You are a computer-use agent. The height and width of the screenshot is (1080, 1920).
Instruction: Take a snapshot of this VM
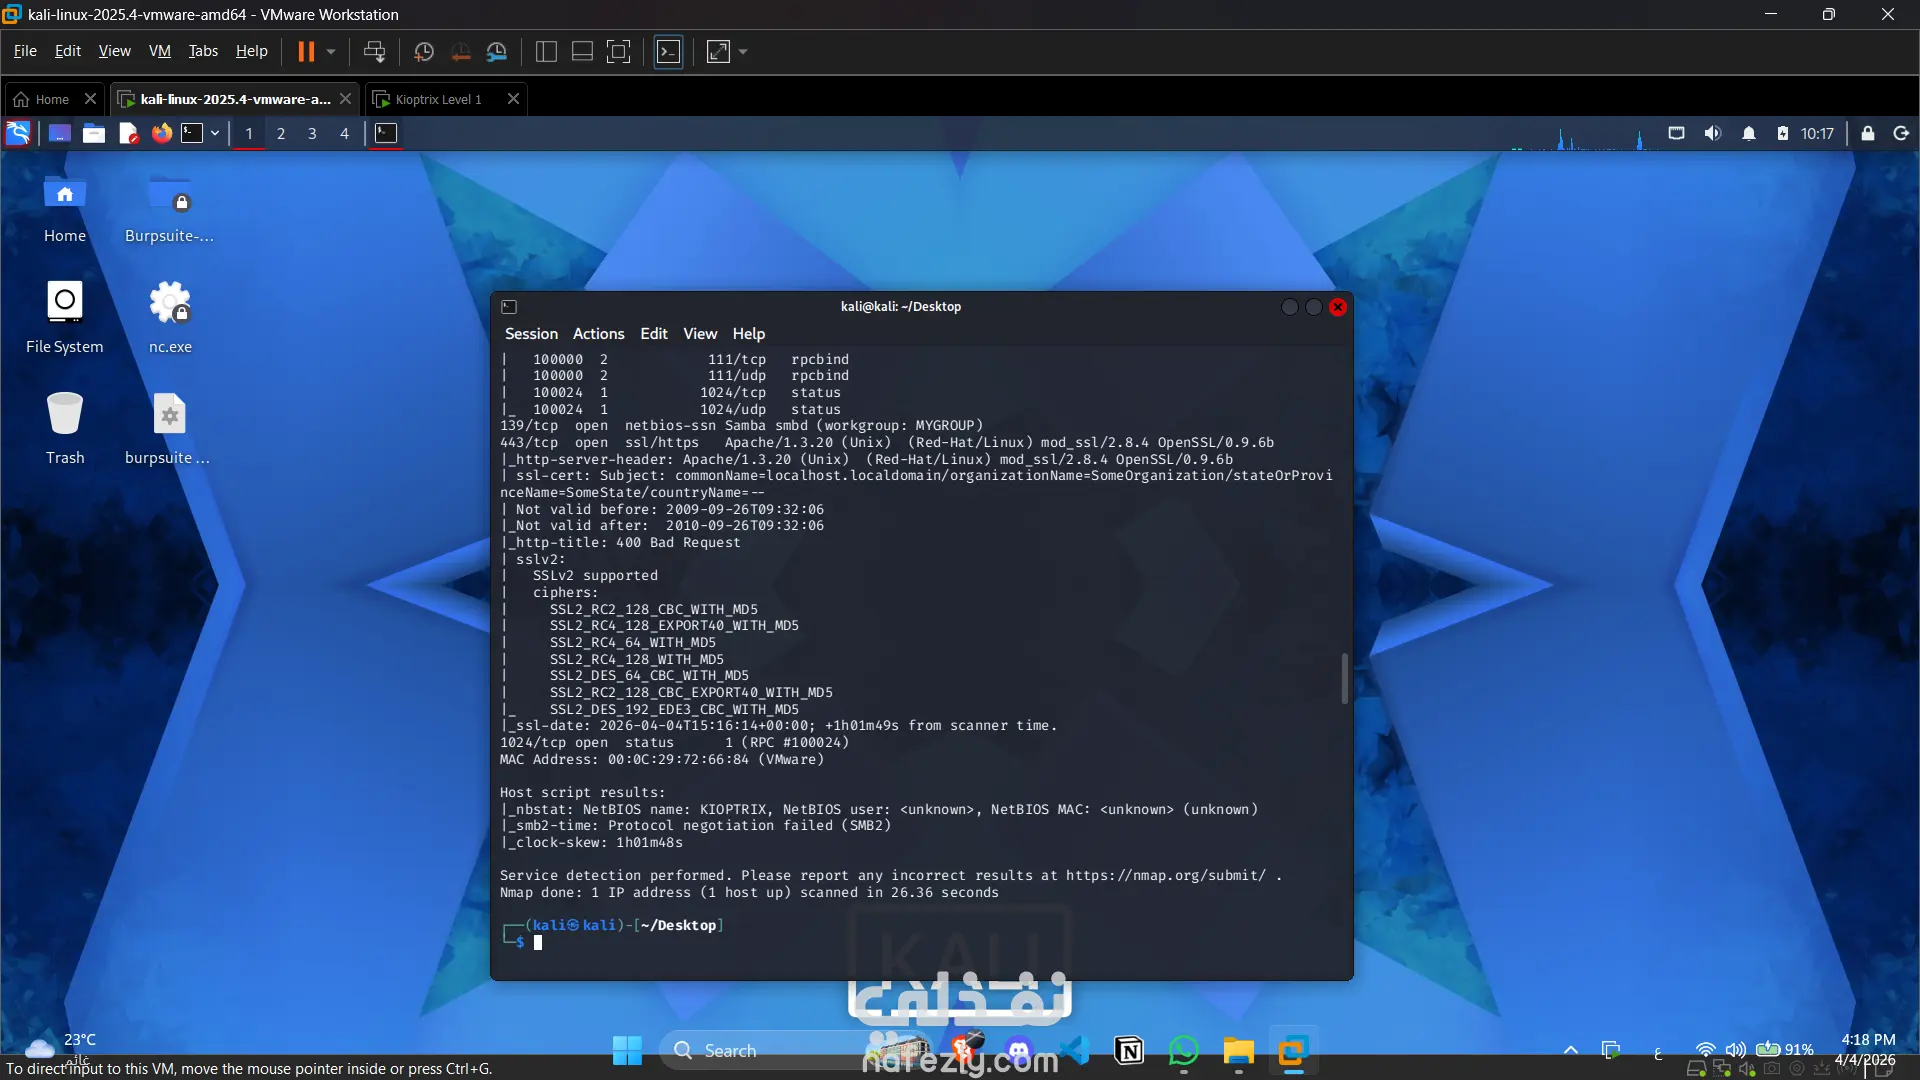(424, 51)
